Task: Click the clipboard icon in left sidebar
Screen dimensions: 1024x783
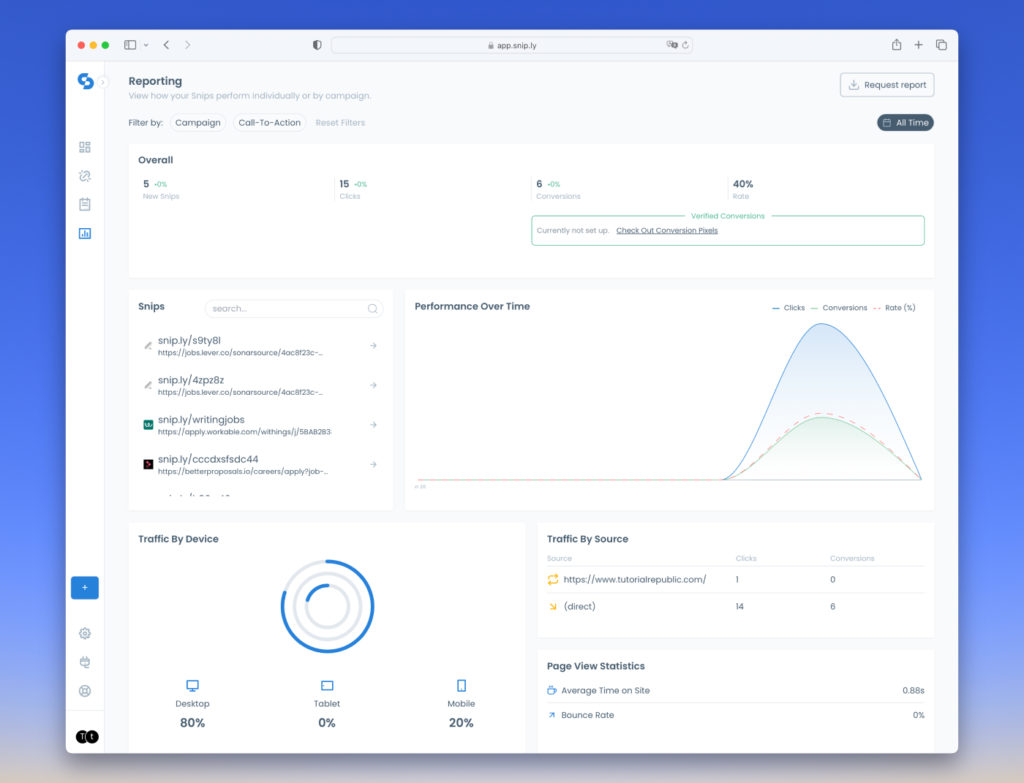Action: pos(85,204)
